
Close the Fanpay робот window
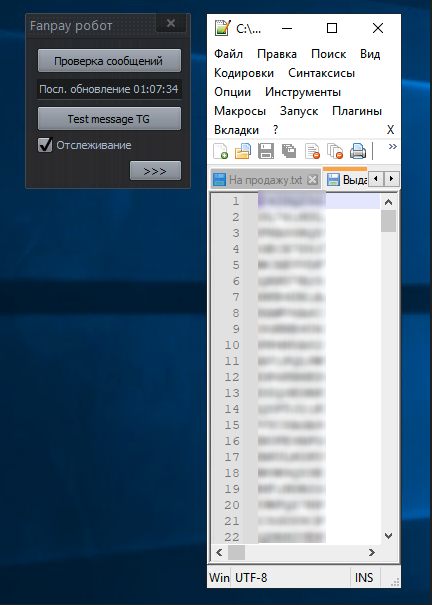[171, 24]
